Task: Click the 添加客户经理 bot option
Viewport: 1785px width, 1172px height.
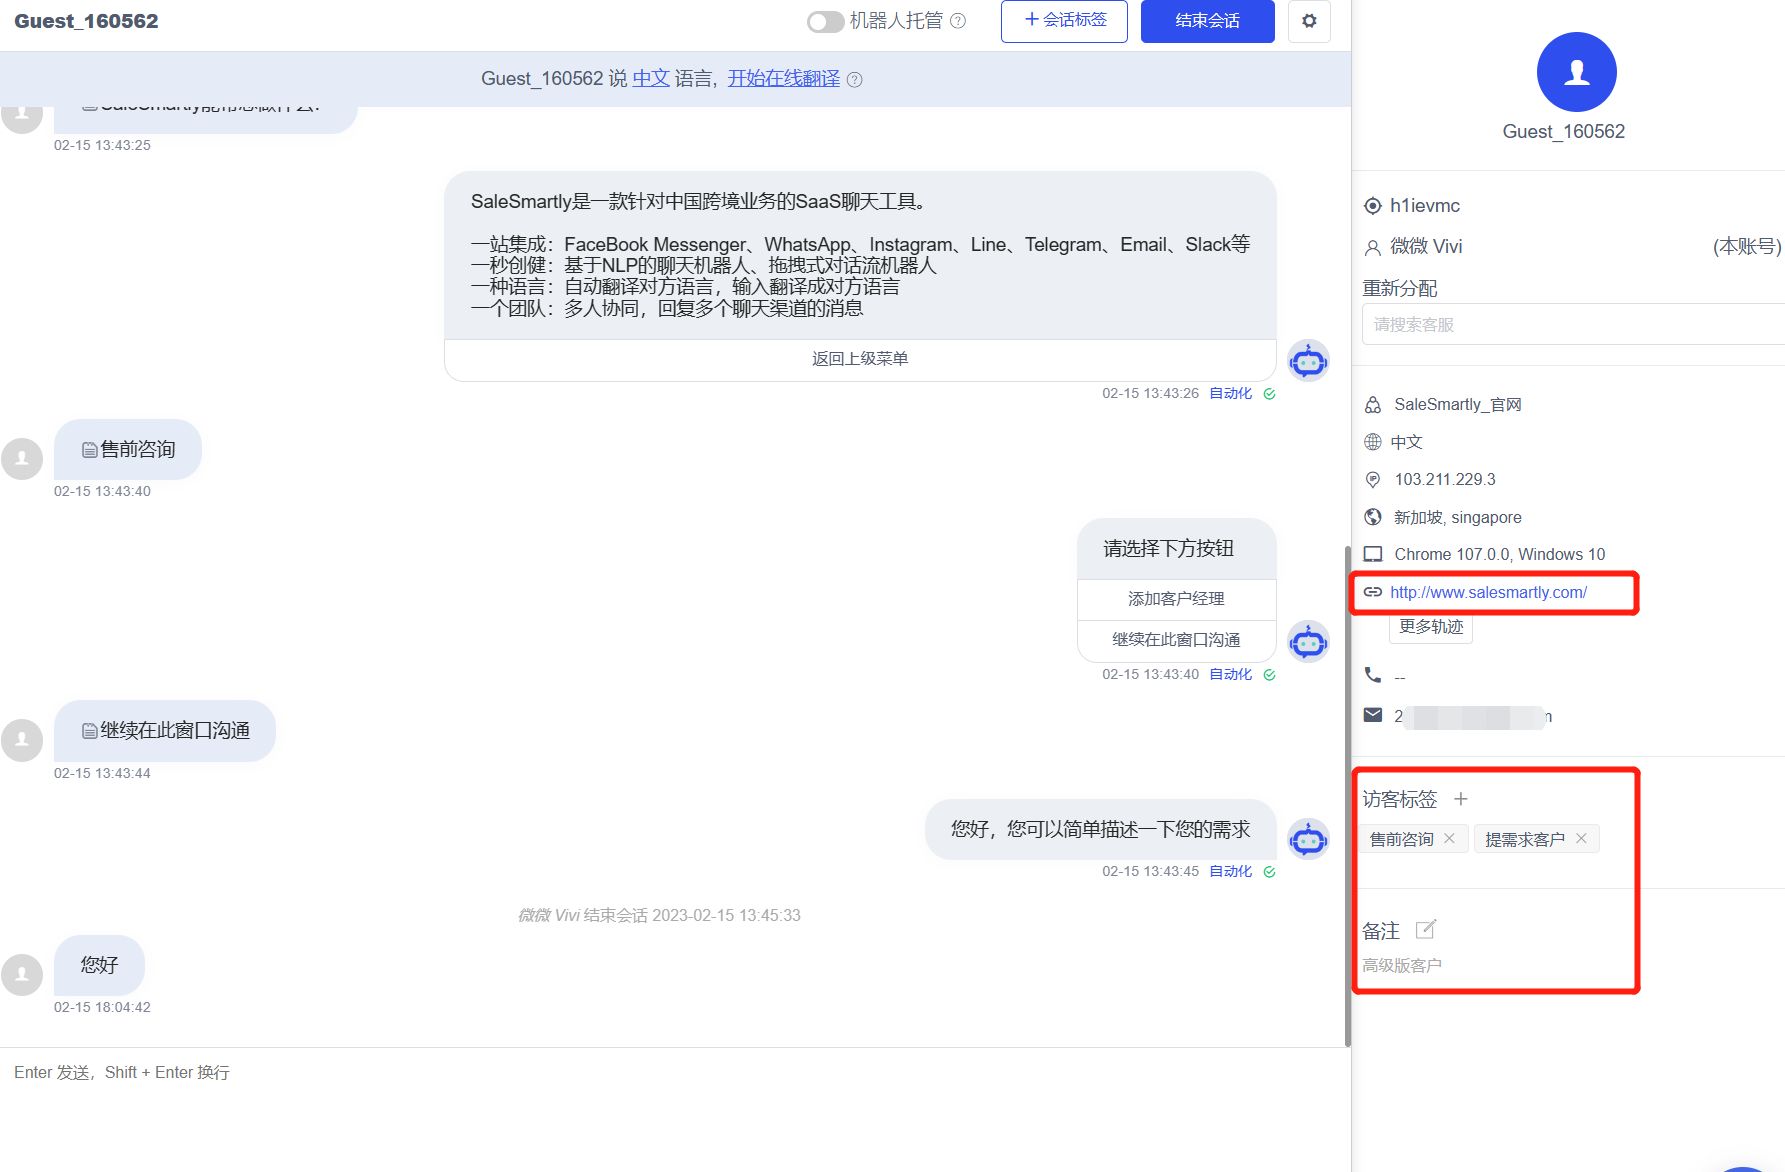Action: coord(1176,598)
